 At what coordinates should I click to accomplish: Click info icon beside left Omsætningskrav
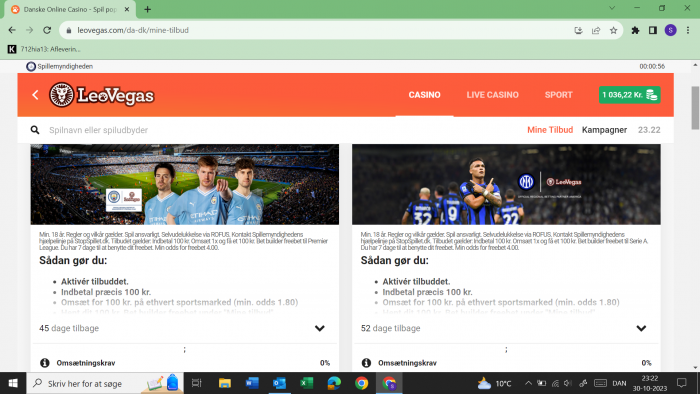pyautogui.click(x=45, y=363)
